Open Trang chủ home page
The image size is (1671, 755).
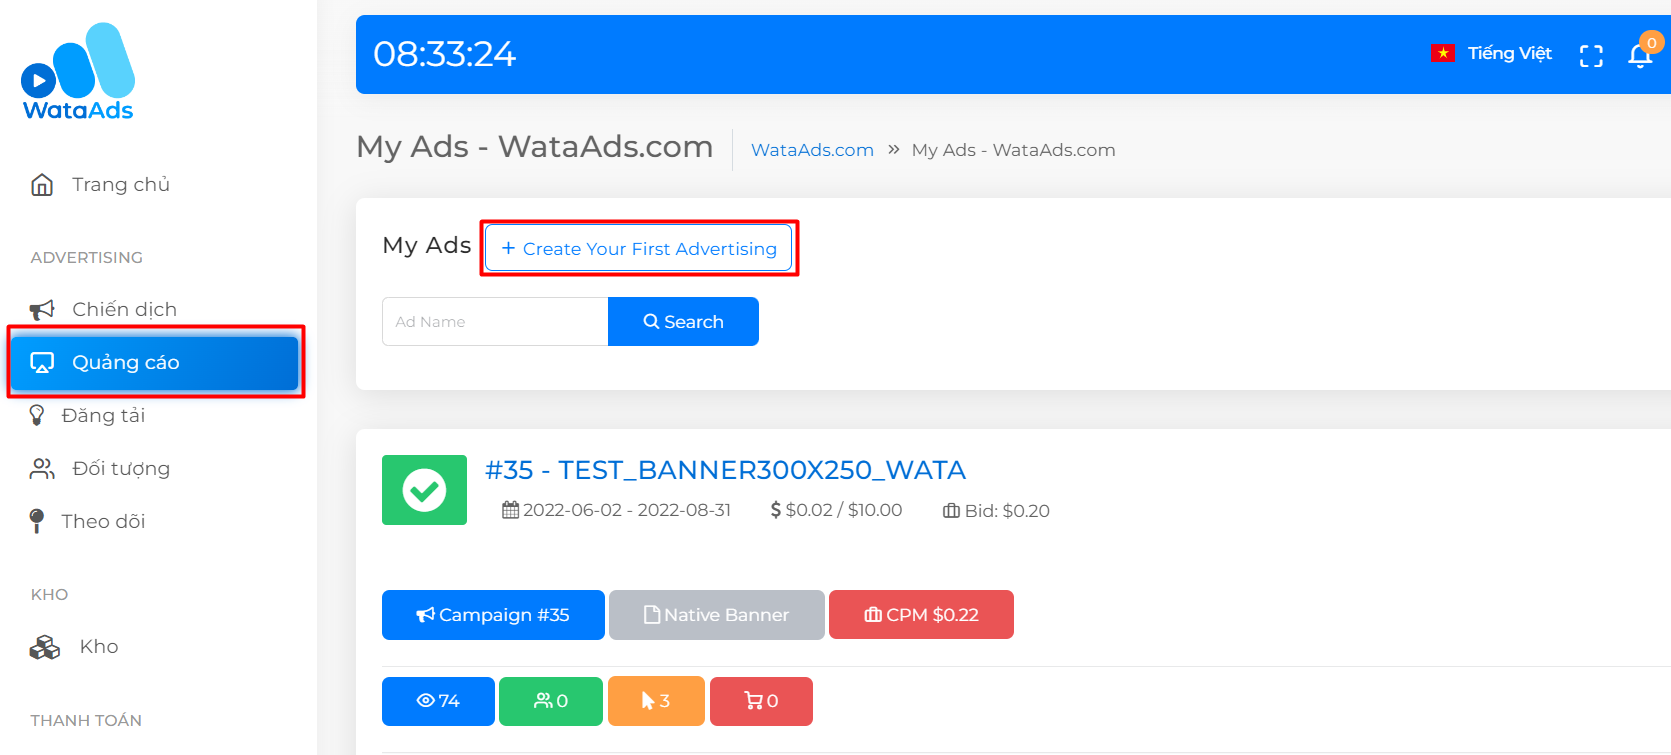coord(121,185)
